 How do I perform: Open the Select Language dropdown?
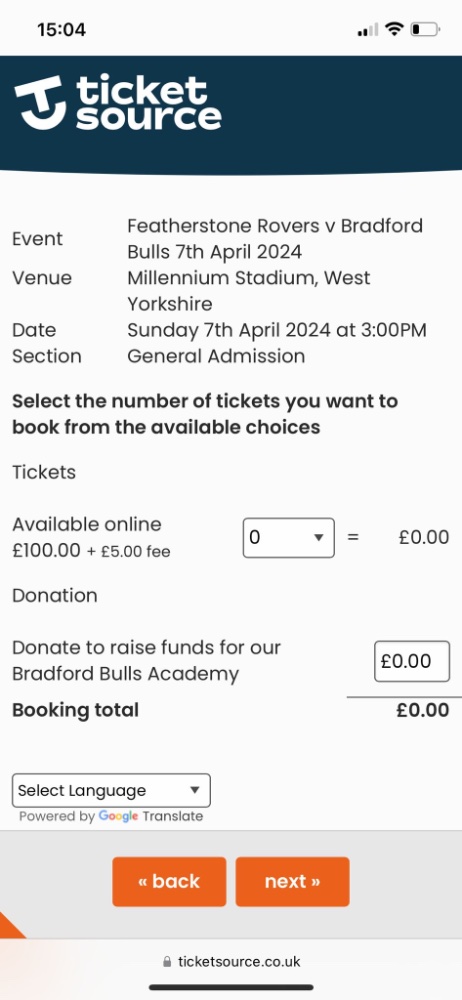[111, 791]
